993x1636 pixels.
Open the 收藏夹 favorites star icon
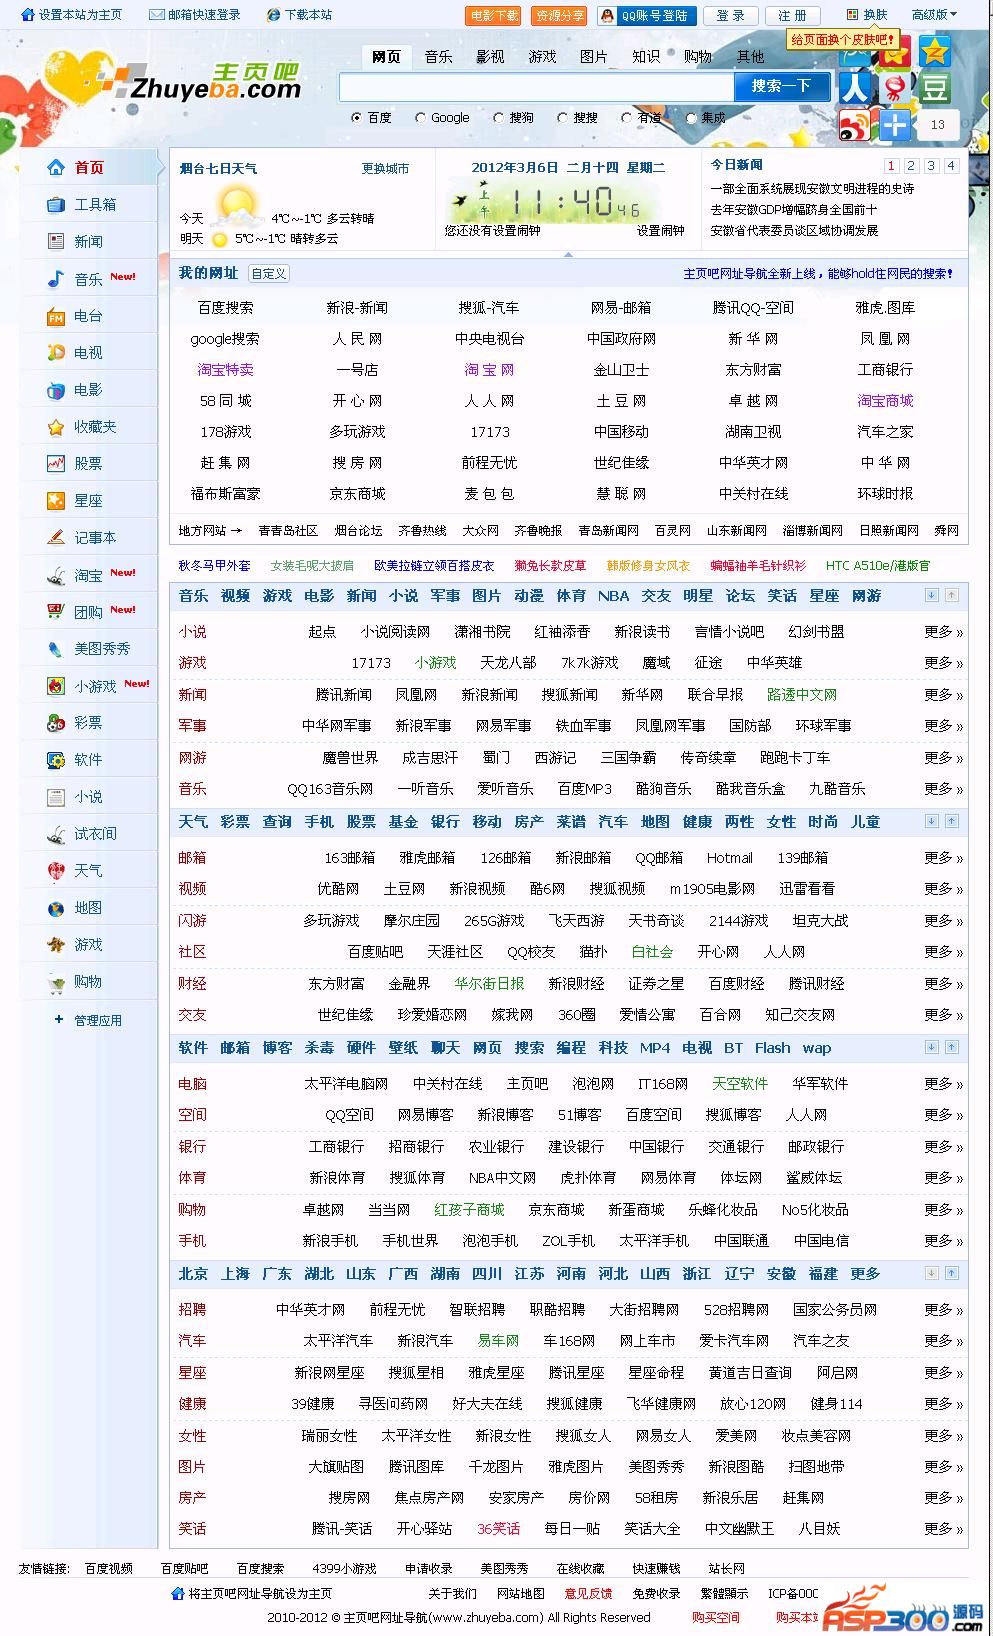coord(56,427)
